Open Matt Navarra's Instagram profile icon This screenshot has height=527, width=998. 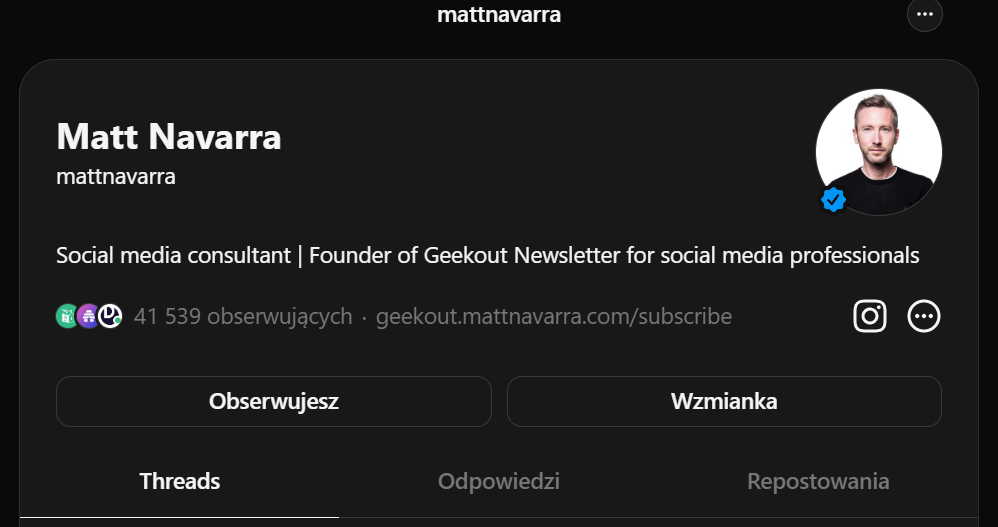[x=870, y=316]
